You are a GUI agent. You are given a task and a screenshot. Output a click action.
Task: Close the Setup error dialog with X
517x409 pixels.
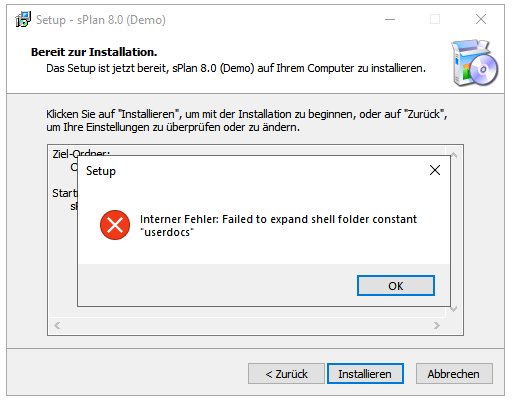coord(435,170)
